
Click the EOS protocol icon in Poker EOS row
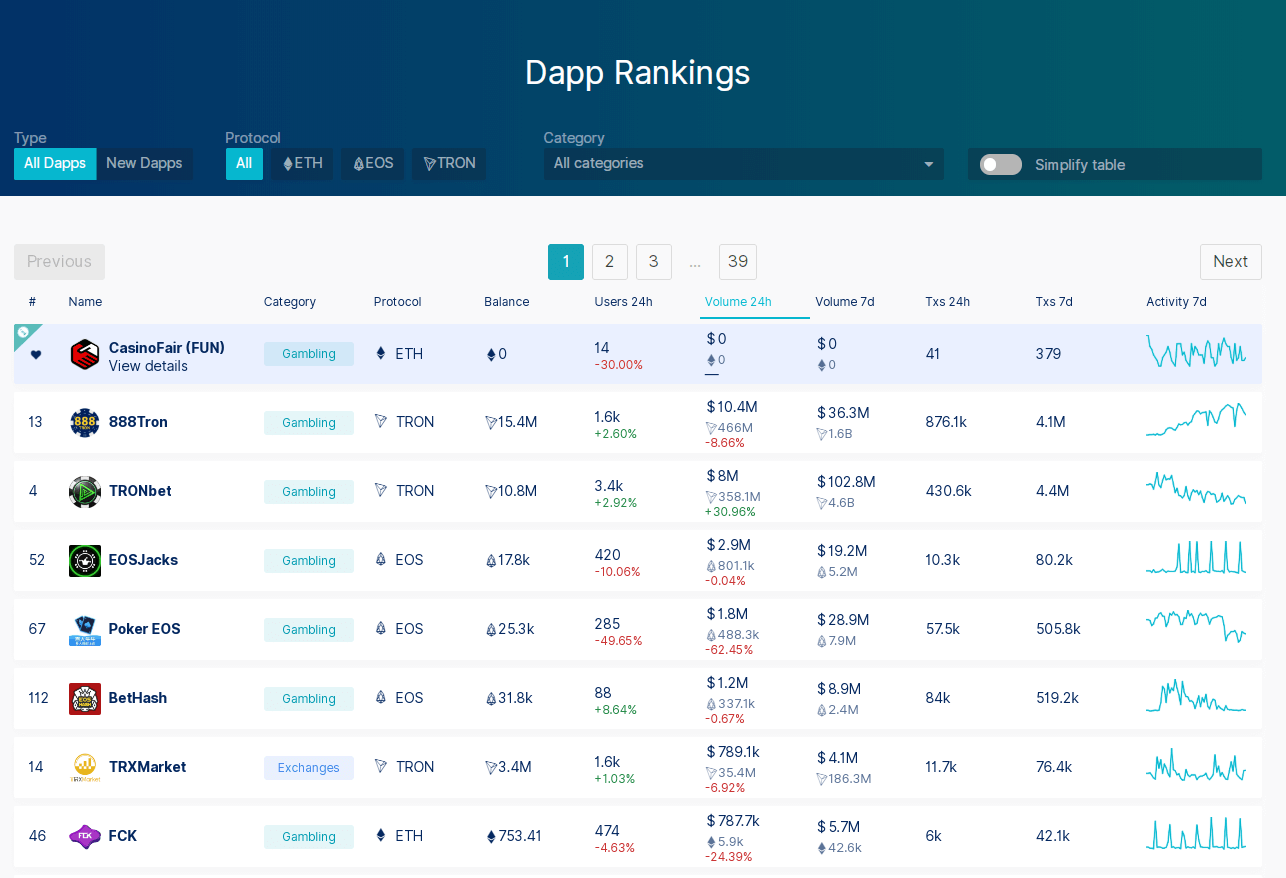pyautogui.click(x=380, y=628)
